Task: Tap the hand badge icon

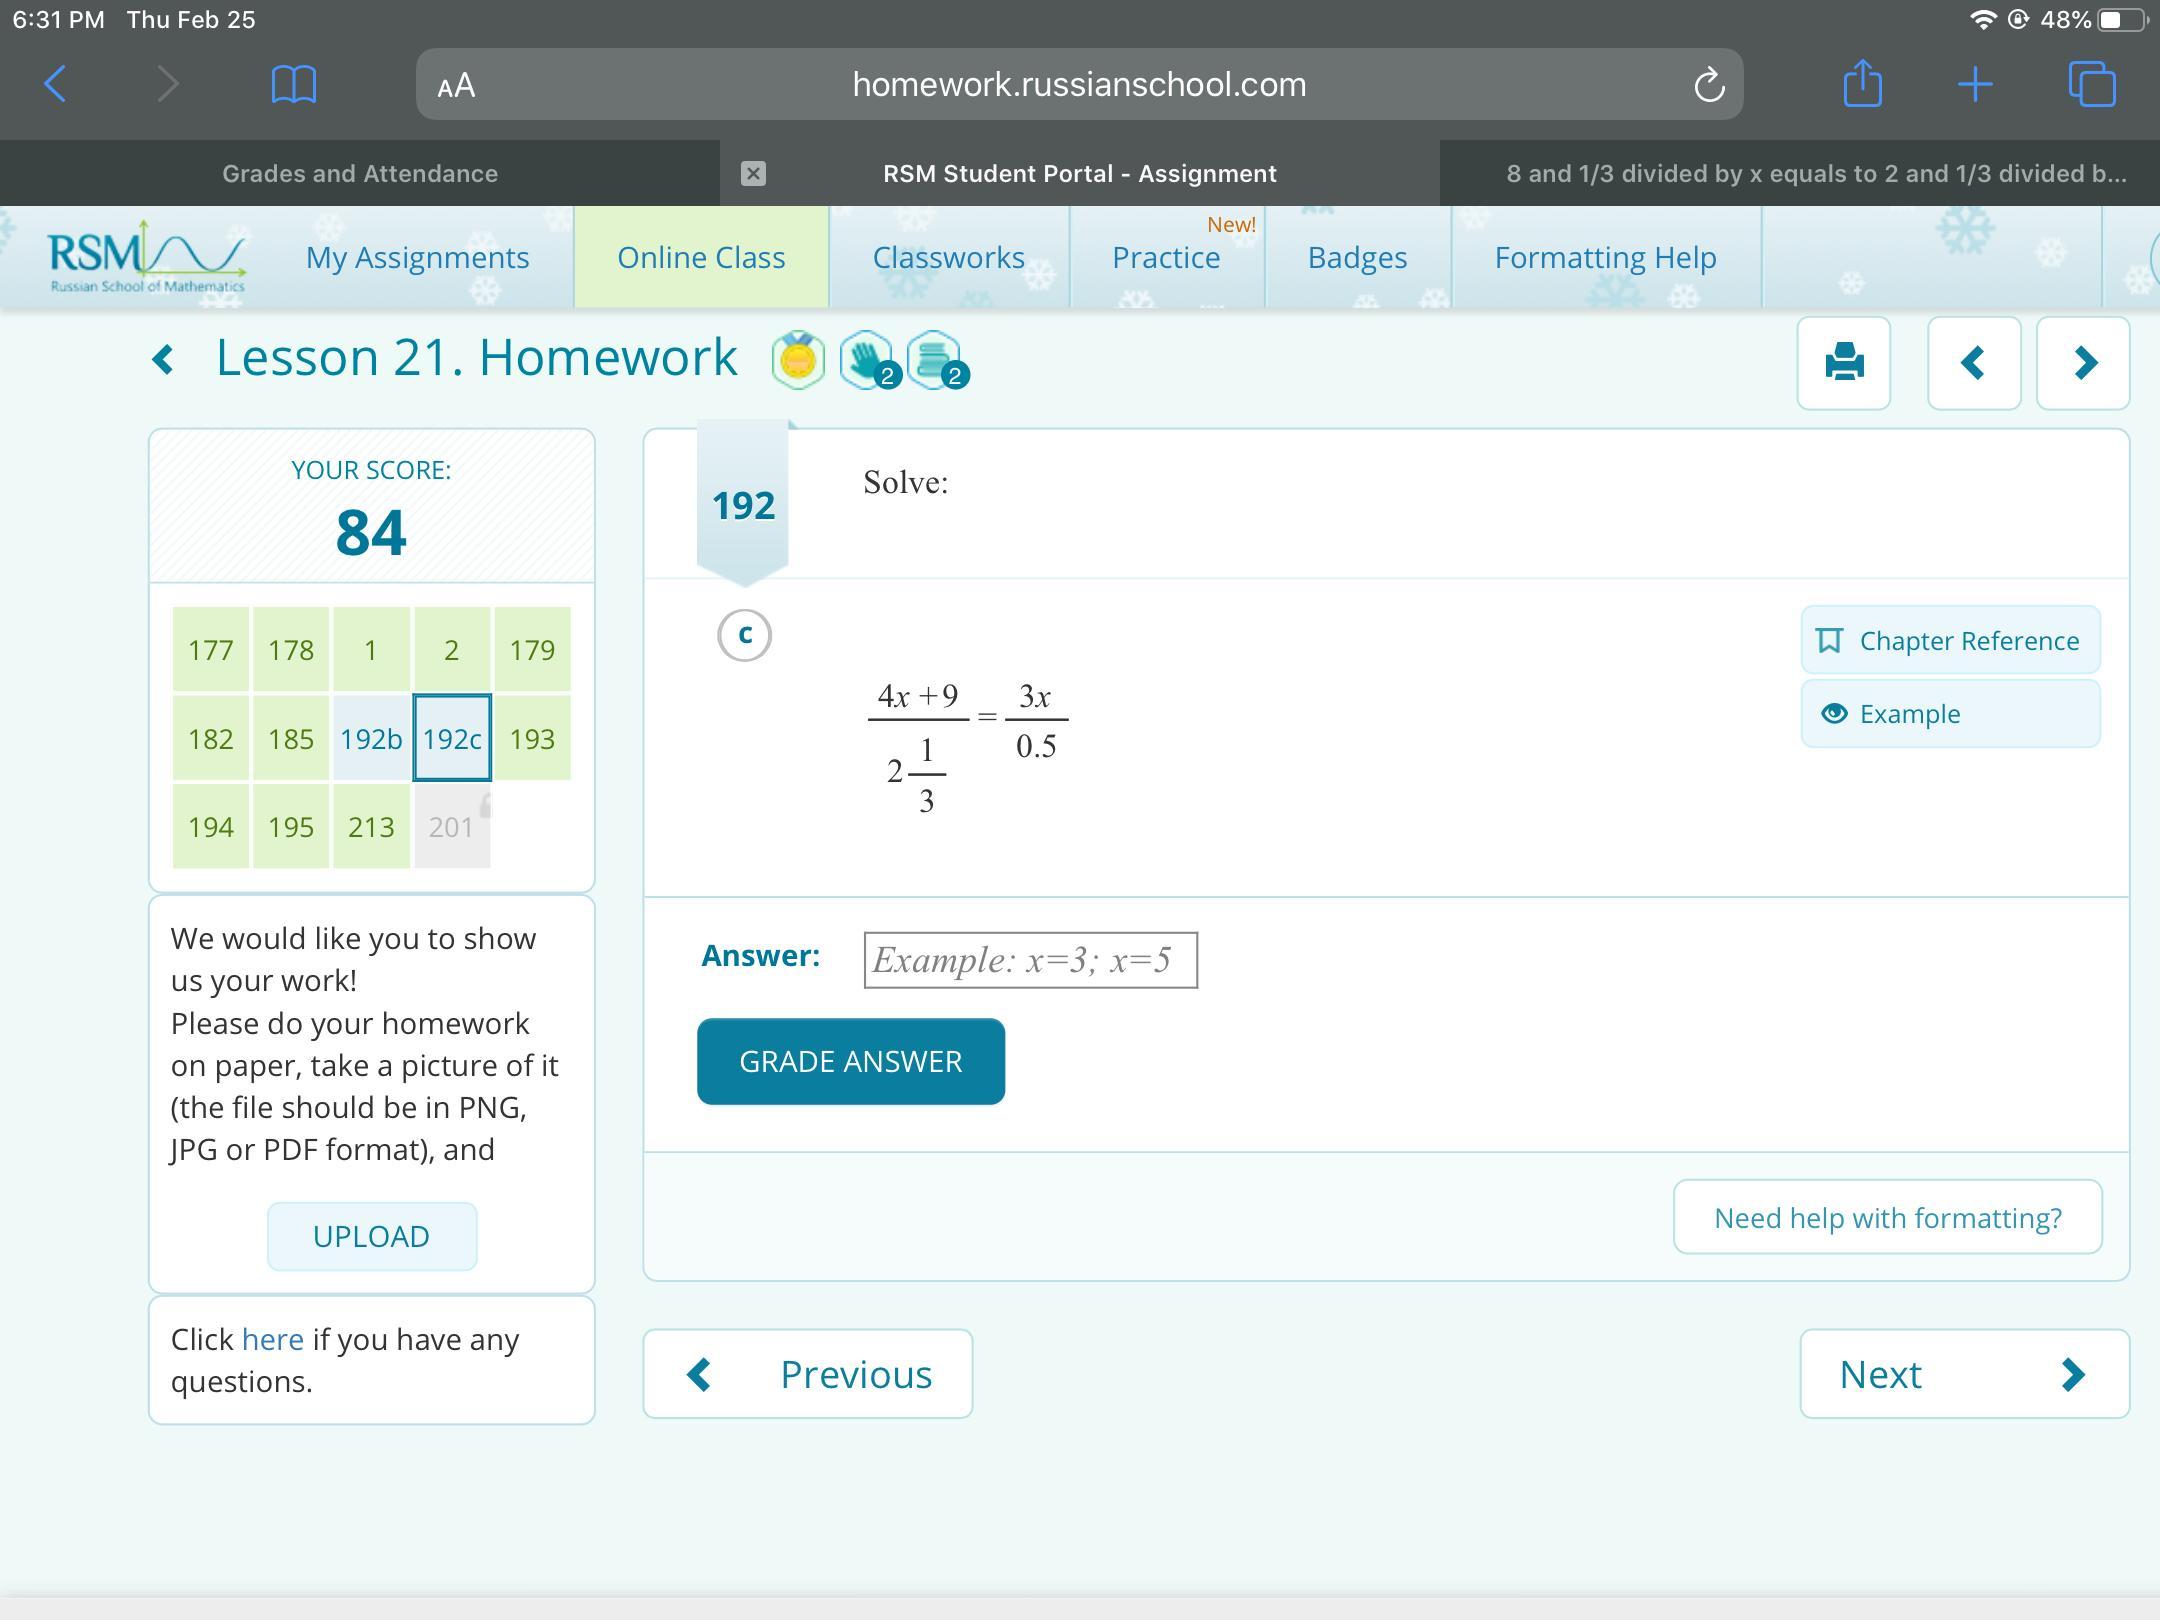Action: 866,360
